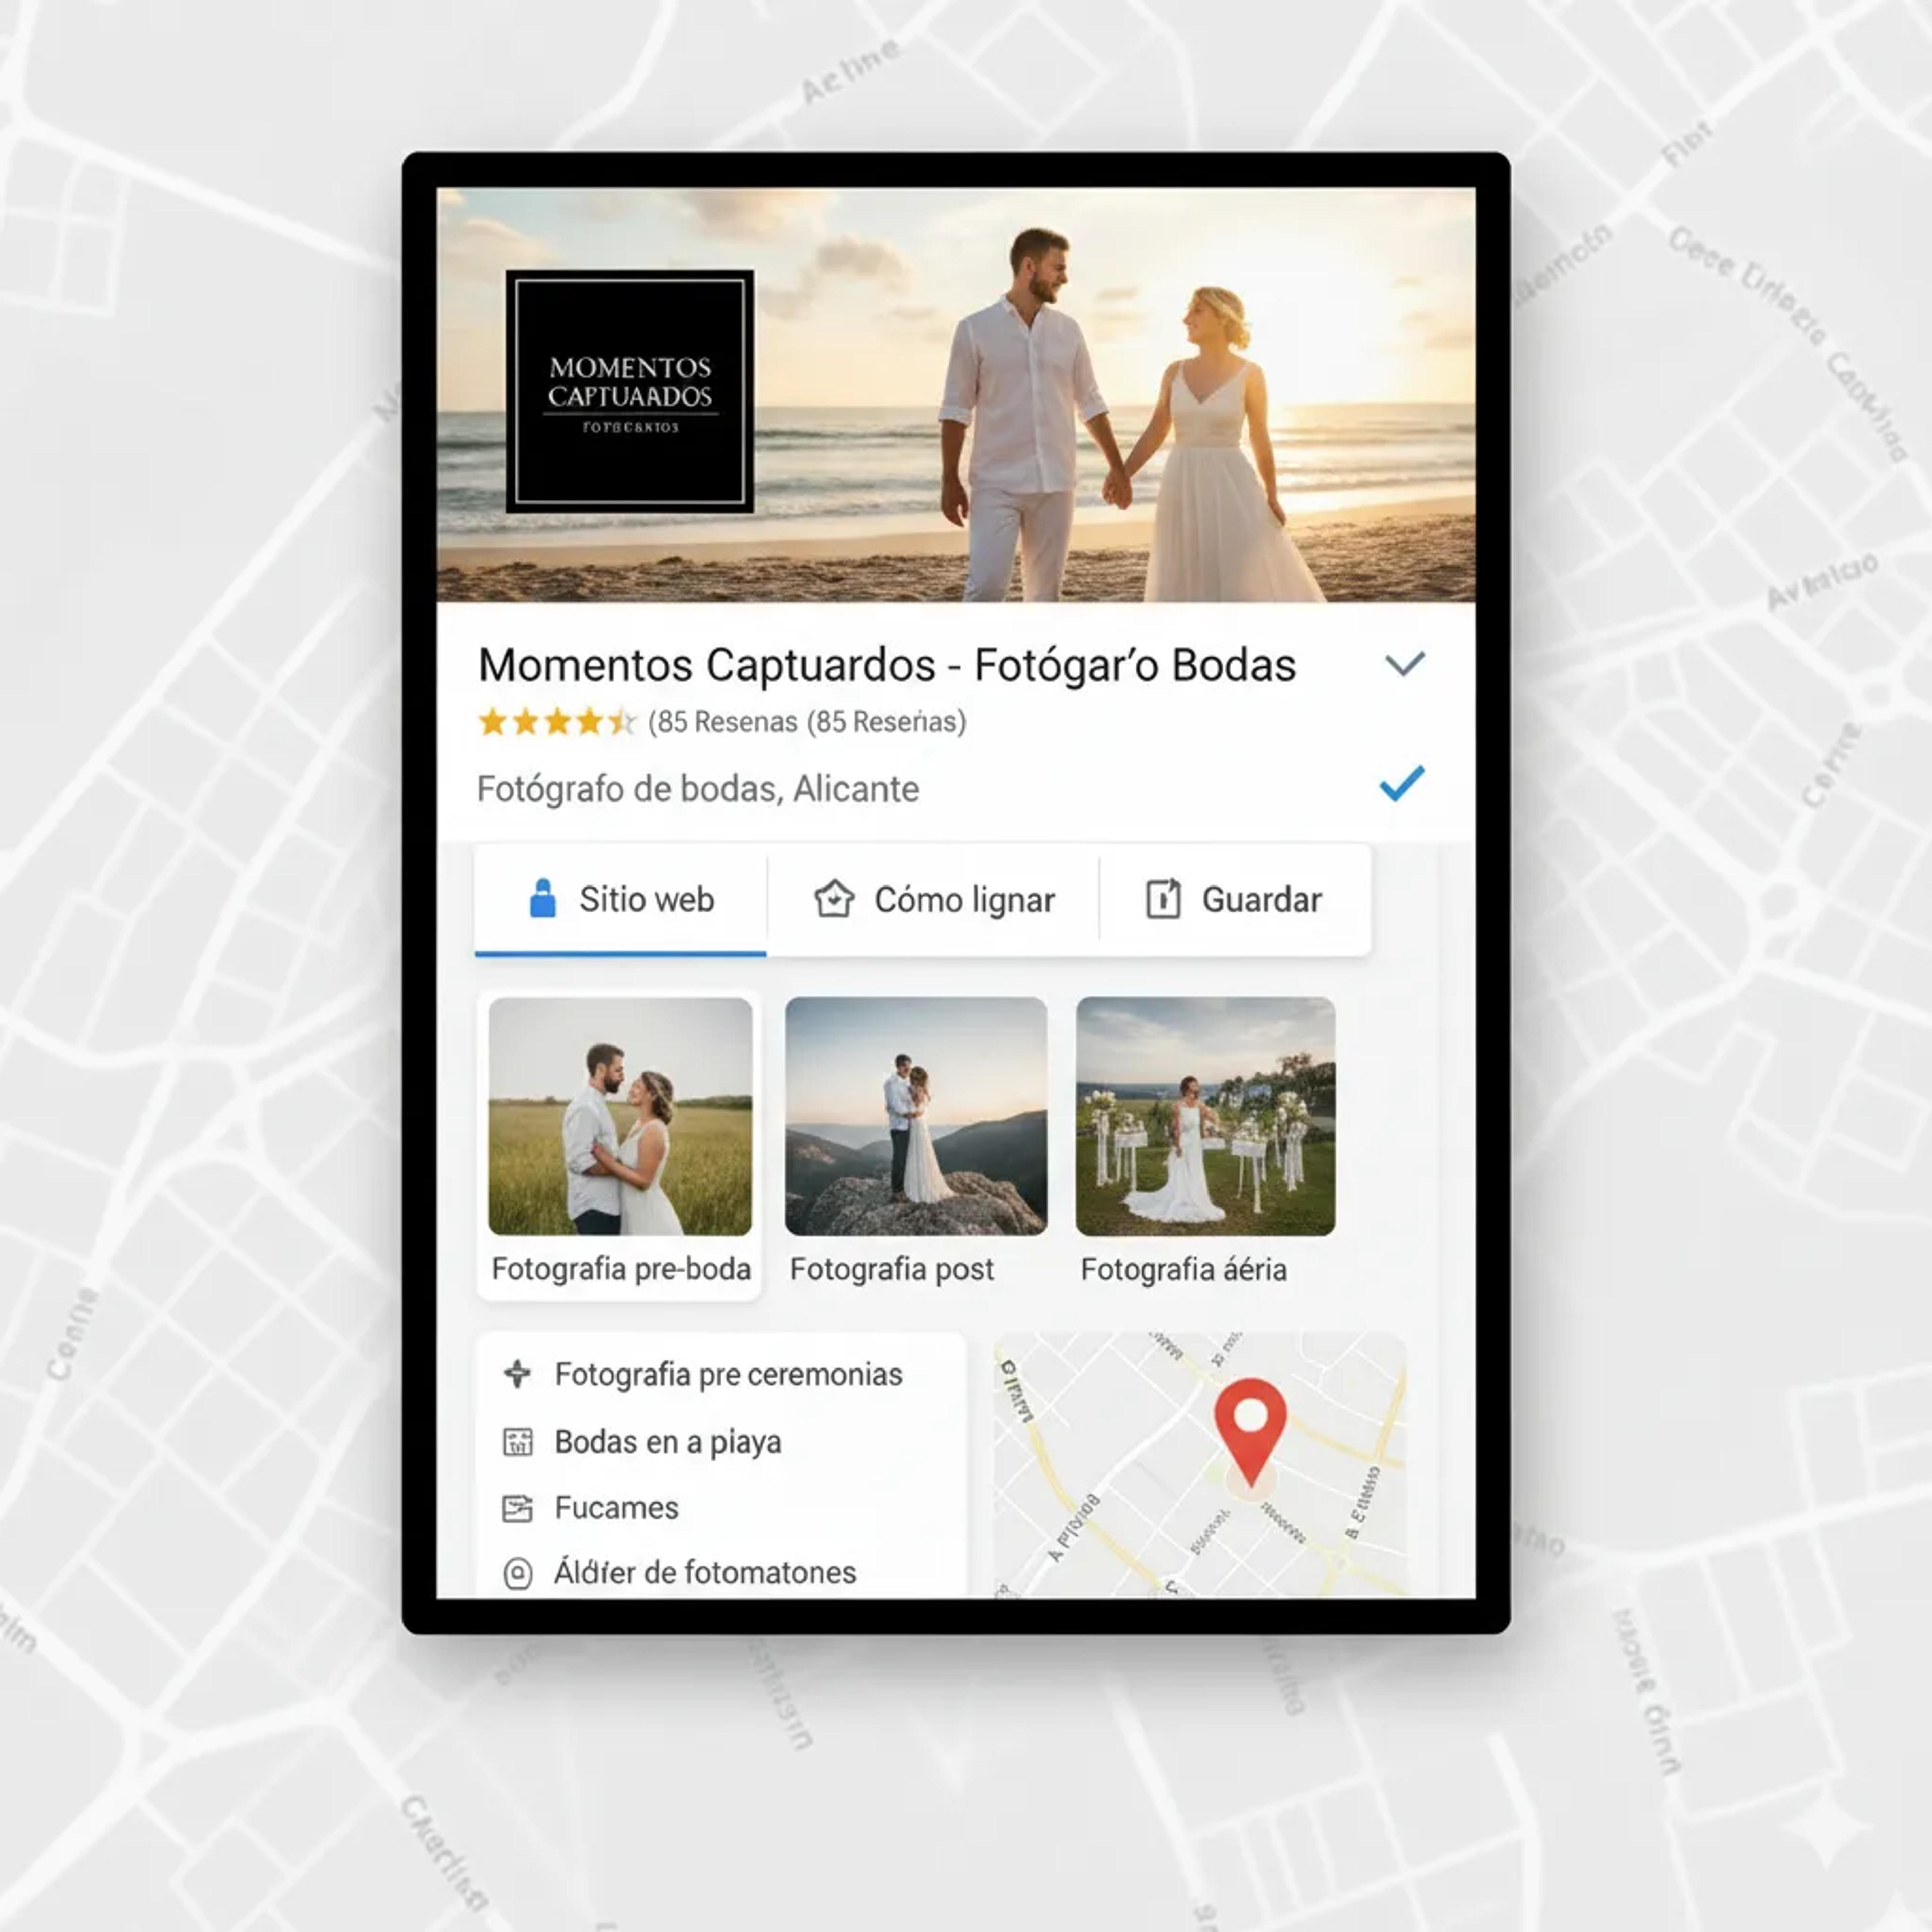Click the circular icon beside Áldíer de fotomatones
Viewport: 1932px width, 1932px height.
point(517,1573)
